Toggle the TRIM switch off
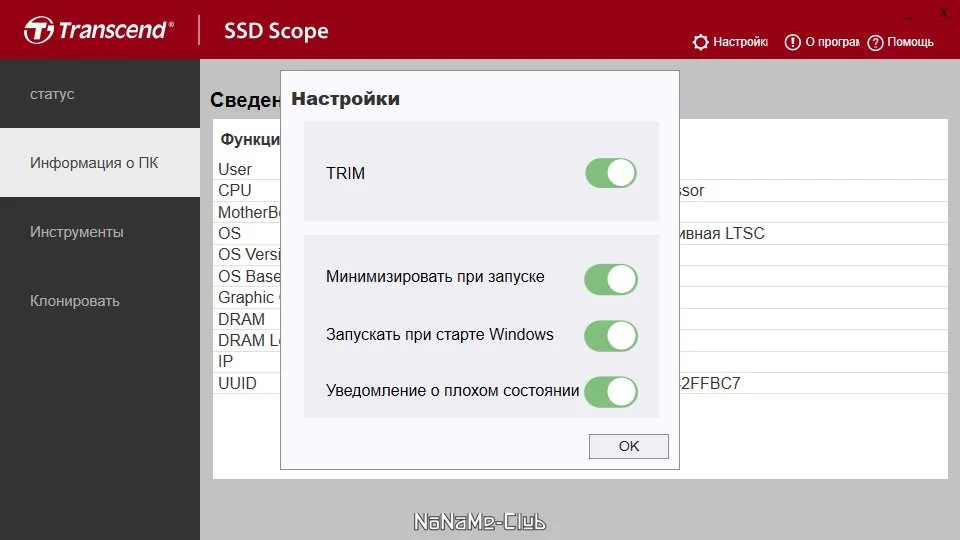The image size is (960, 540). tap(611, 173)
